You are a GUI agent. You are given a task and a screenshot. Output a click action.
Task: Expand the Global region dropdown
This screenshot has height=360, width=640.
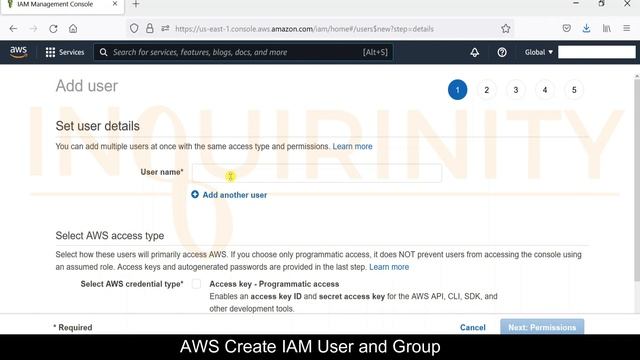pyautogui.click(x=539, y=52)
